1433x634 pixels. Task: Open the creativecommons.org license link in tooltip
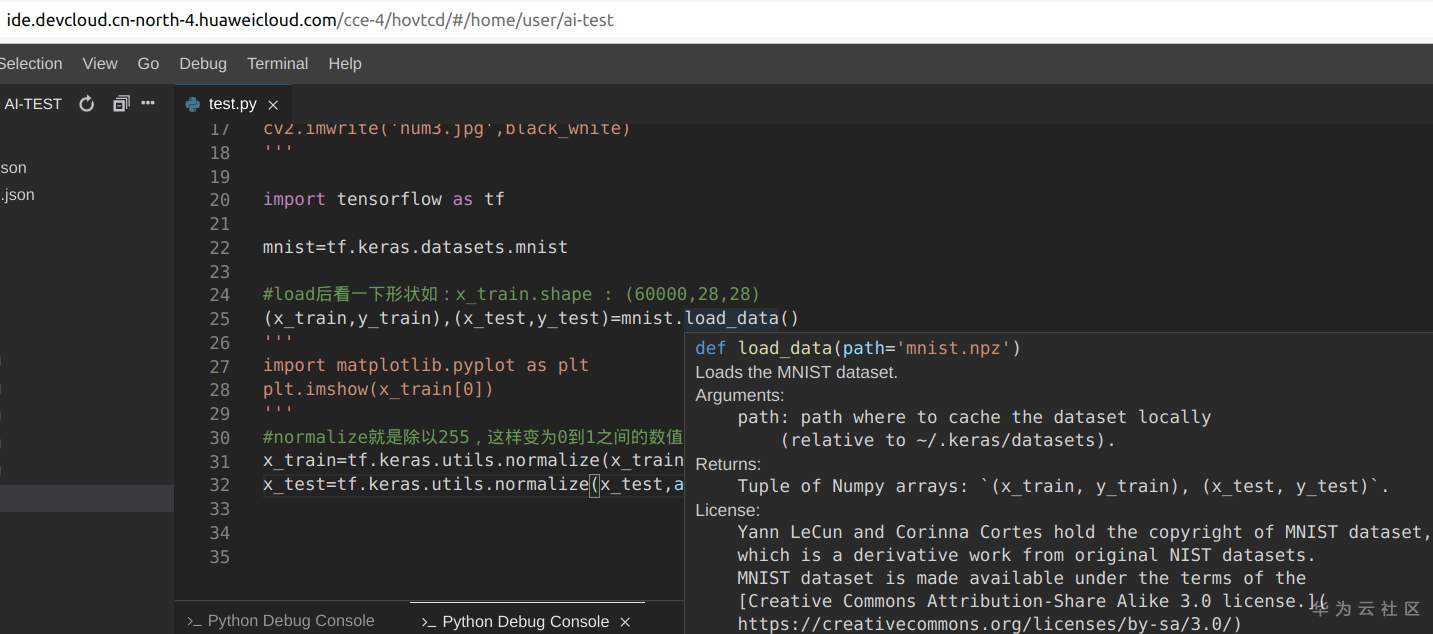(989, 624)
